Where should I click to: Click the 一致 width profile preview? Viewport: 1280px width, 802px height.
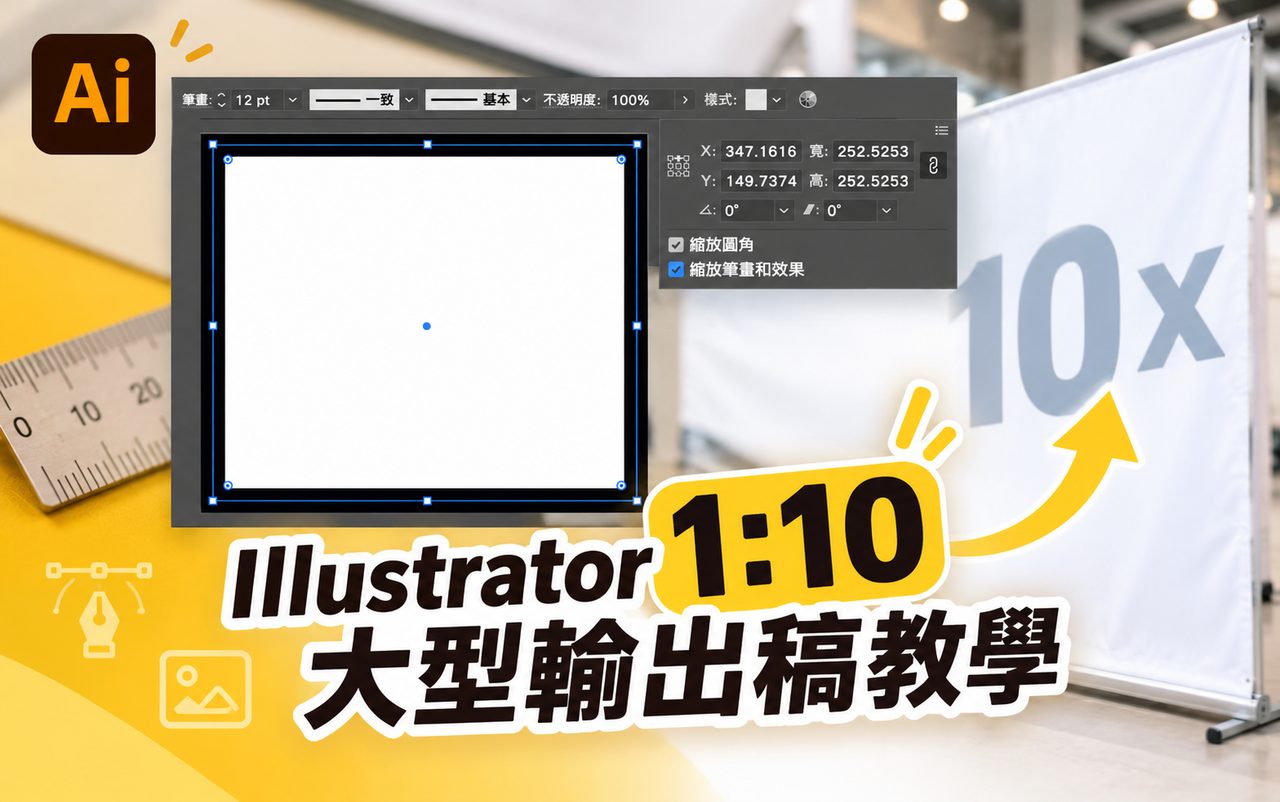(355, 100)
